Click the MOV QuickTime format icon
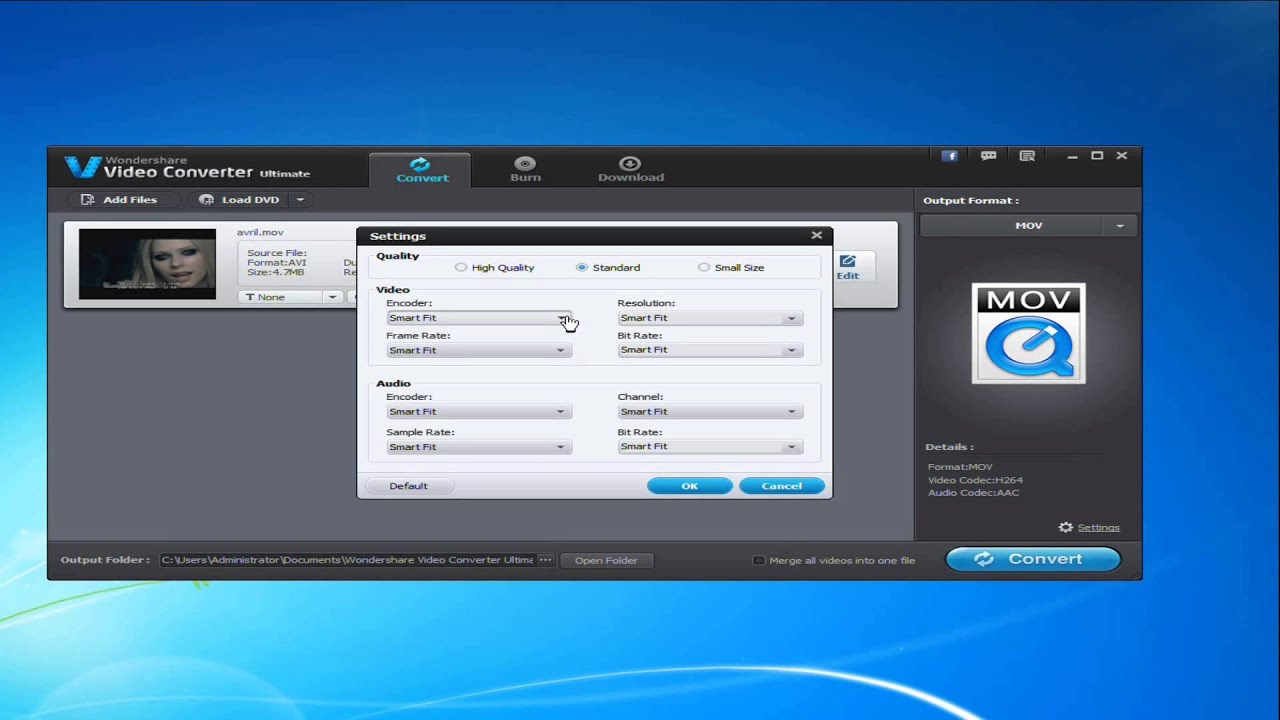Screen dimensions: 1280x720 tap(1028, 333)
